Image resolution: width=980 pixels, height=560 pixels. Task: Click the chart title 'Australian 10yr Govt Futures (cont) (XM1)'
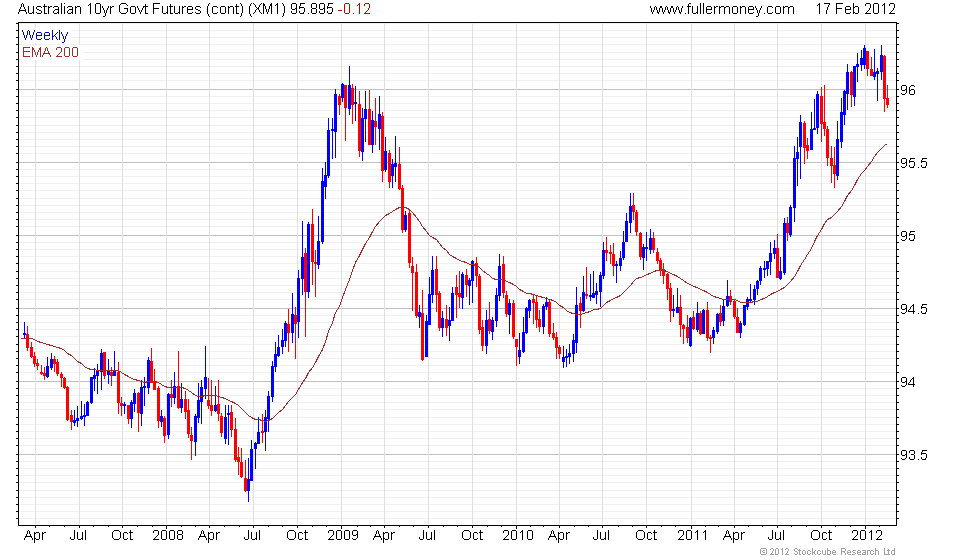[x=152, y=9]
